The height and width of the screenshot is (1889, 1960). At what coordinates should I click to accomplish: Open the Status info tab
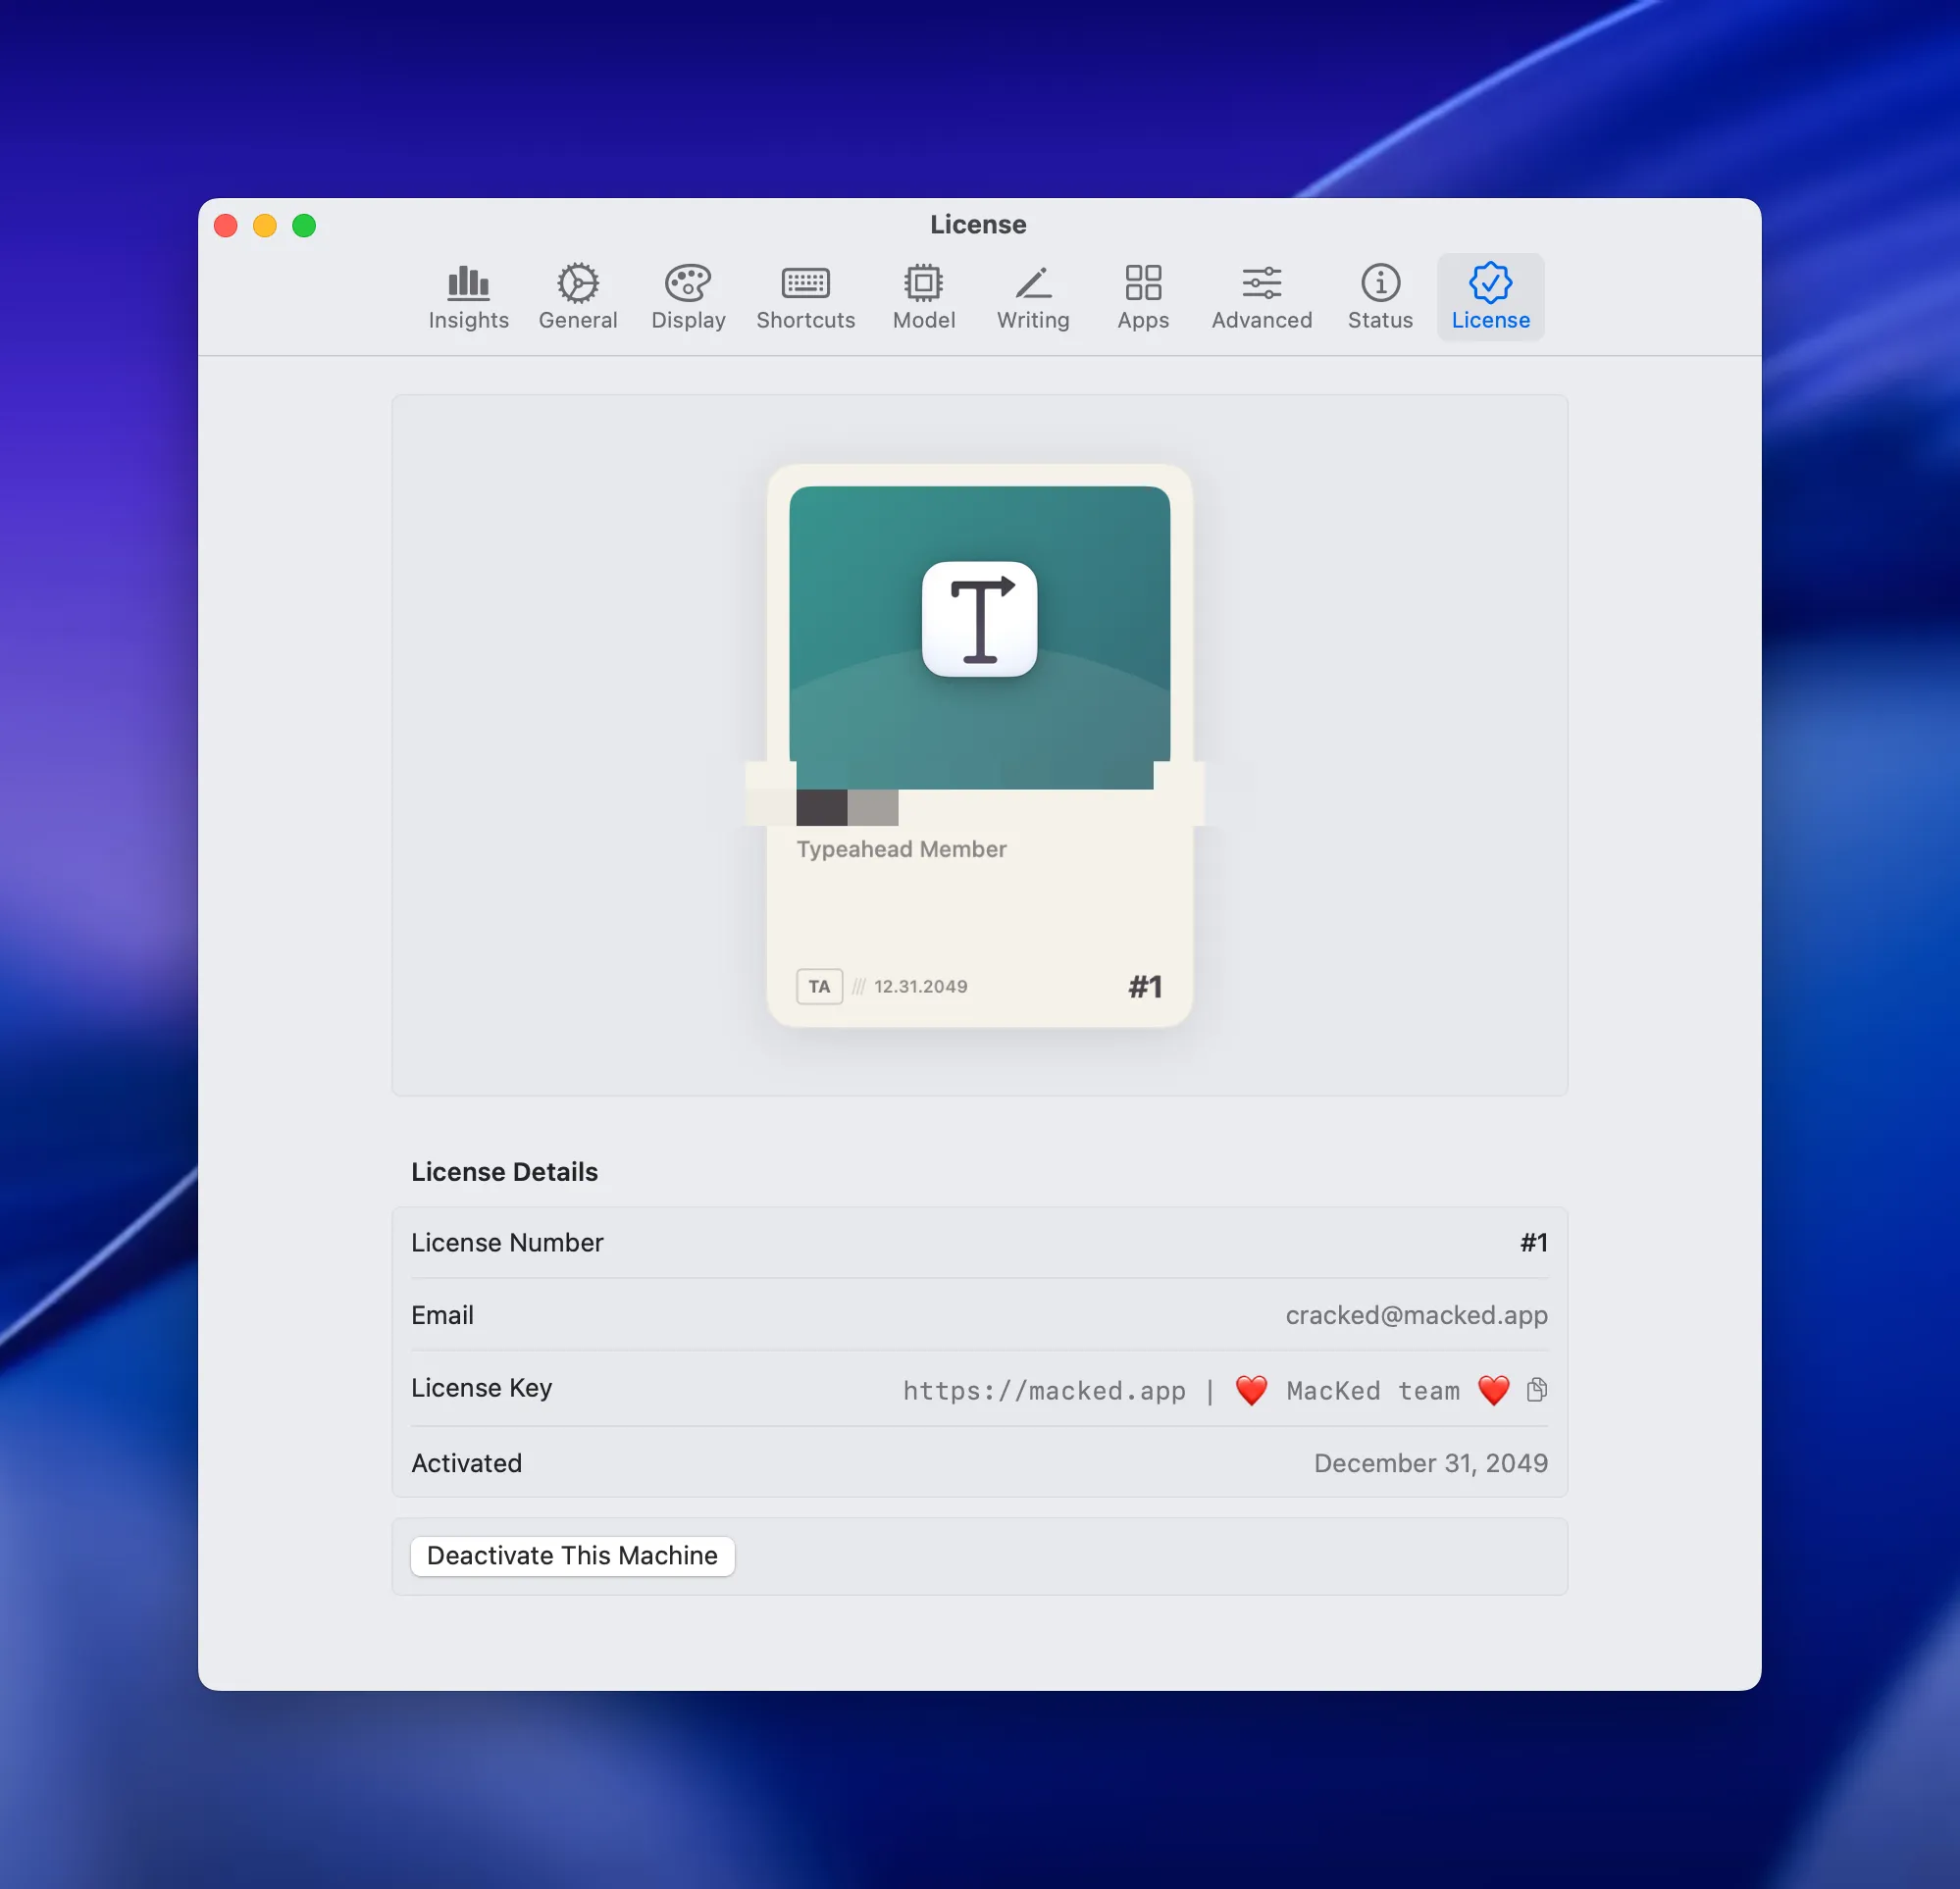pos(1380,297)
